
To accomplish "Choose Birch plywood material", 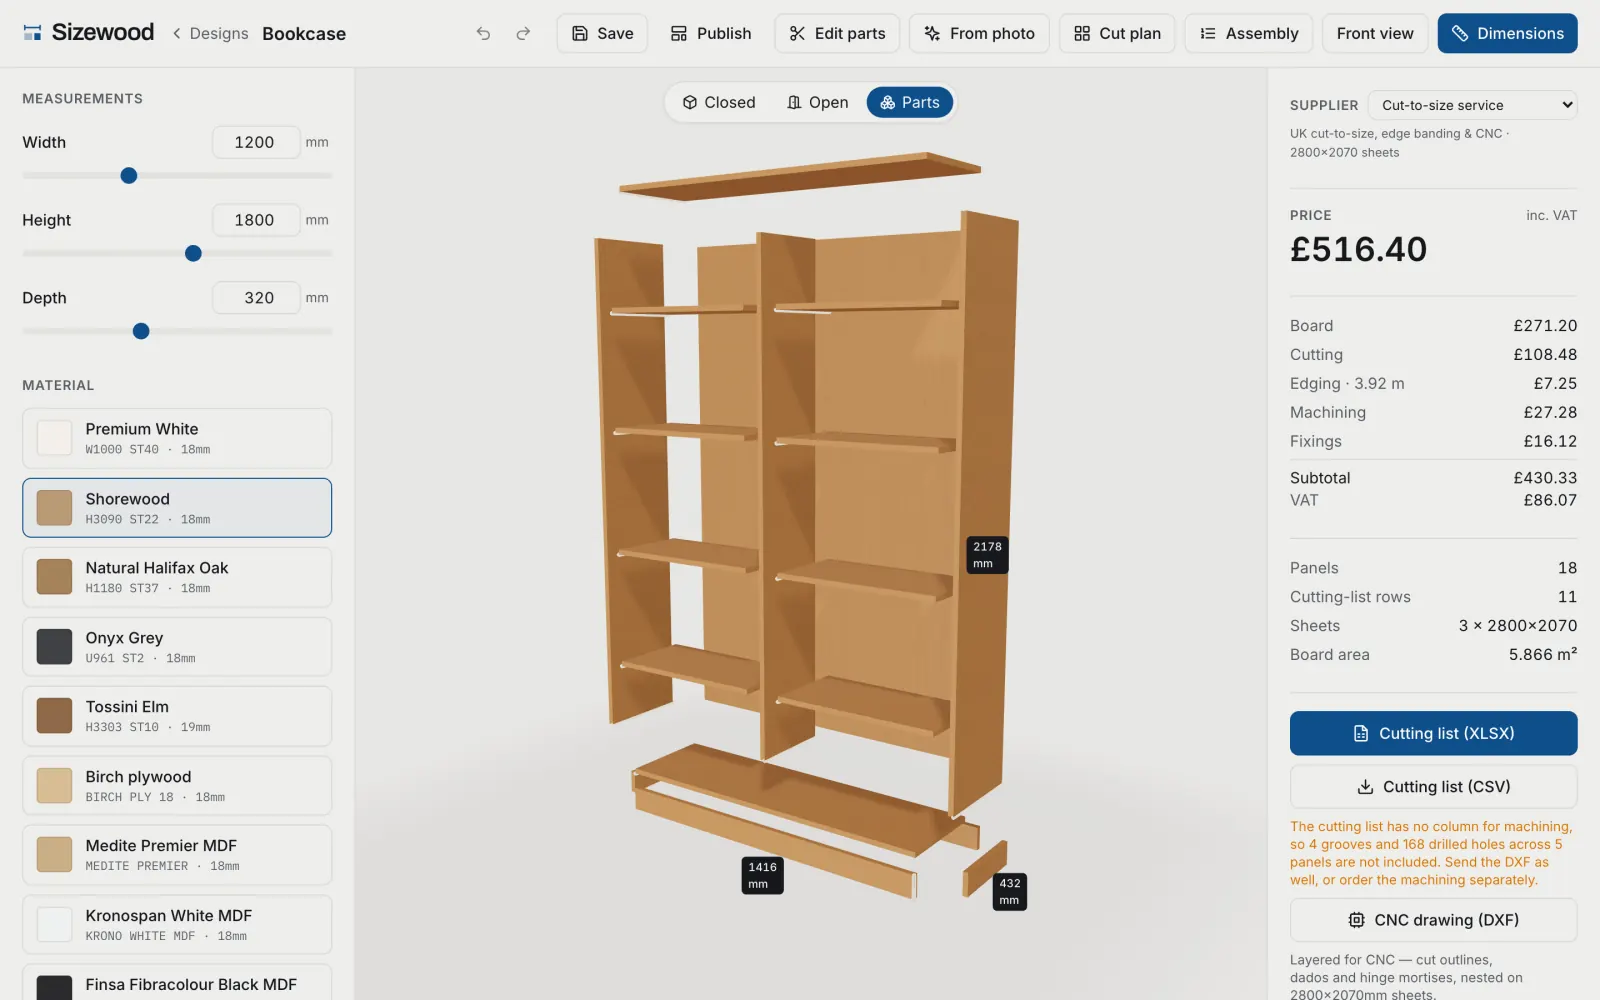I will [x=177, y=786].
